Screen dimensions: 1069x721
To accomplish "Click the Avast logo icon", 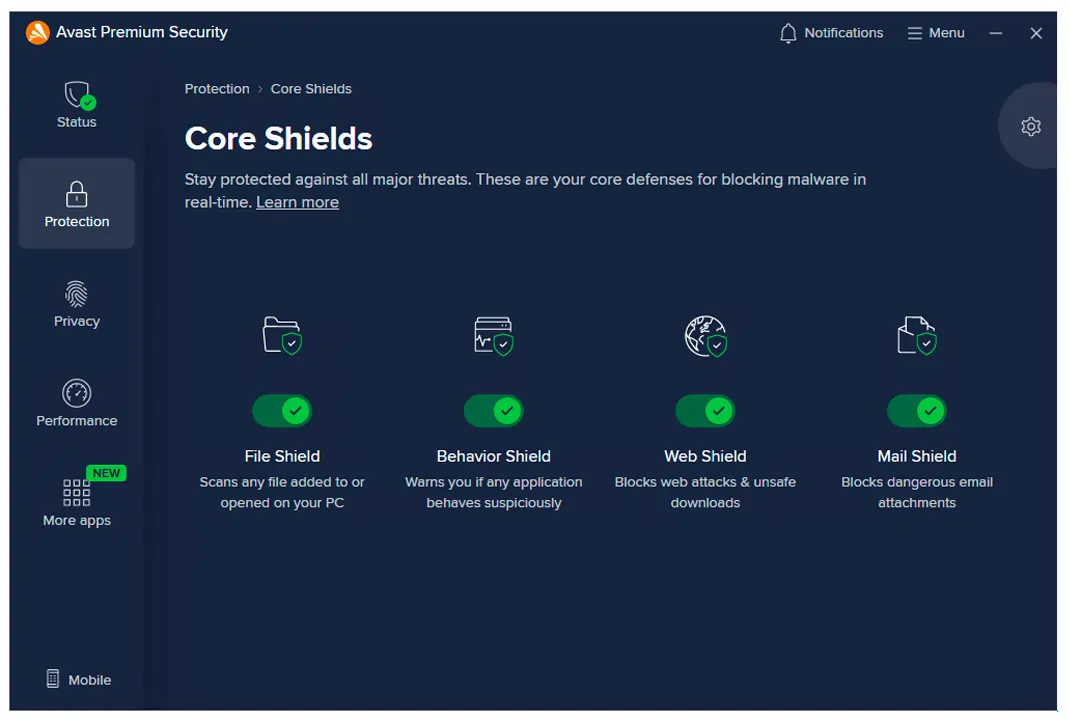I will click(x=37, y=32).
